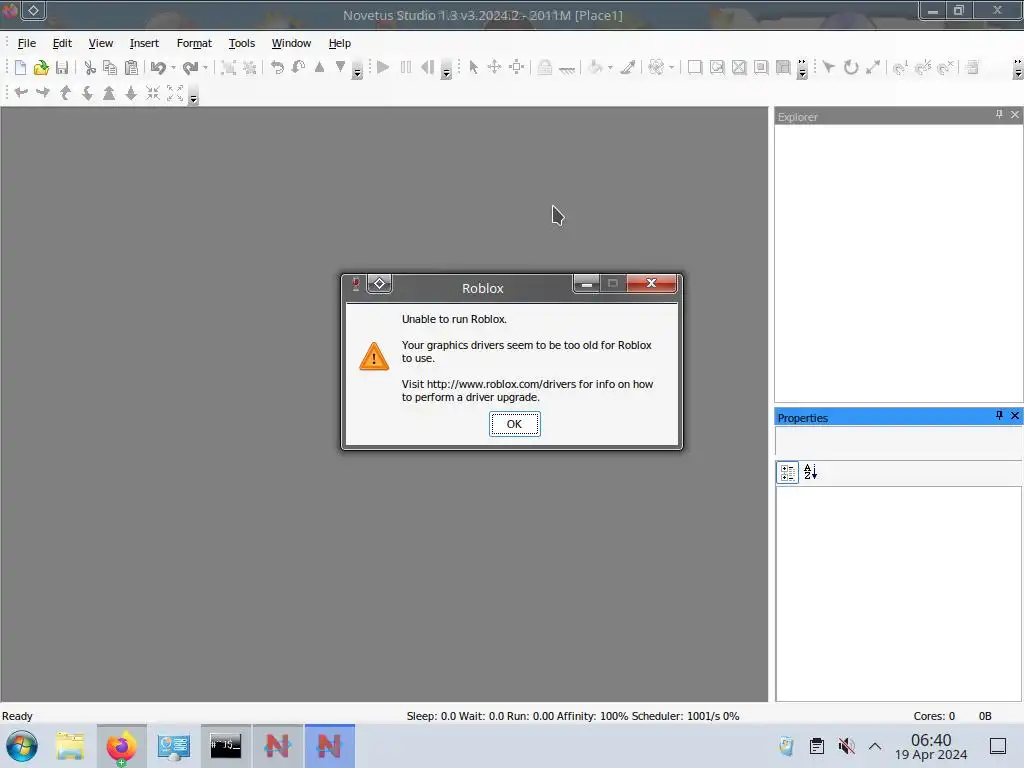Expand surface tools toolbar overflow chevron
Image resolution: width=1024 pixels, height=768 pixels.
click(x=802, y=69)
